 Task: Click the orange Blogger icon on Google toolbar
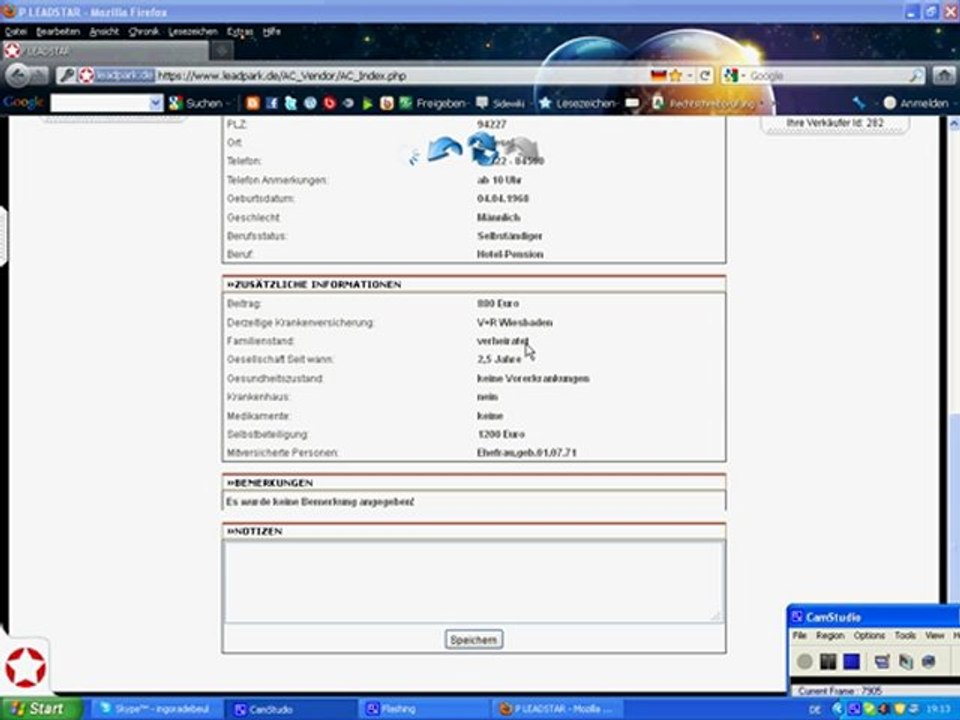[x=252, y=103]
